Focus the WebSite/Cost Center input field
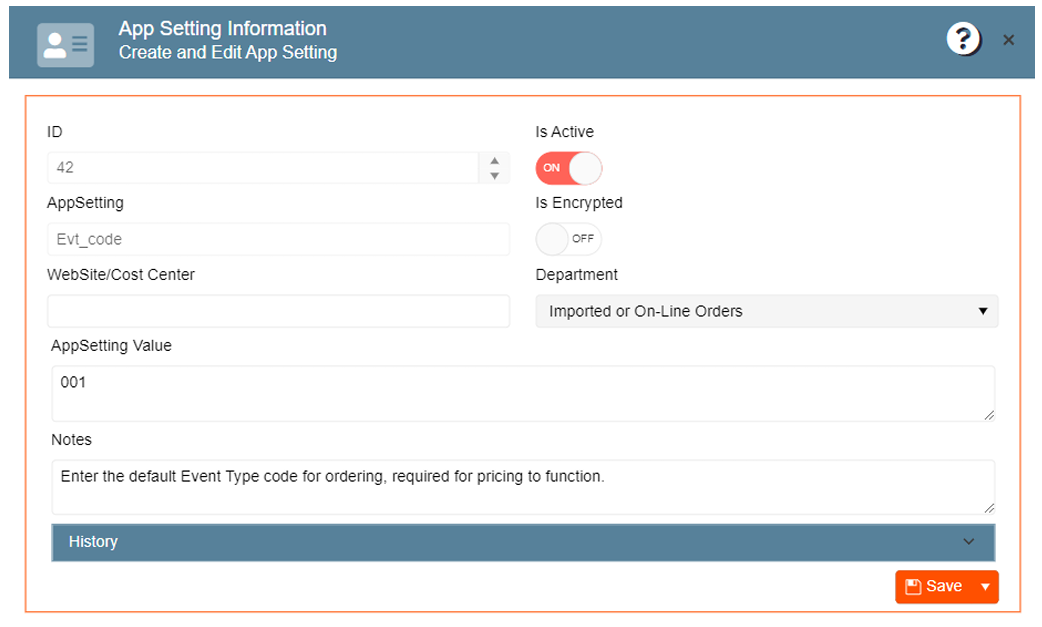The height and width of the screenshot is (627, 1042). coord(277,311)
